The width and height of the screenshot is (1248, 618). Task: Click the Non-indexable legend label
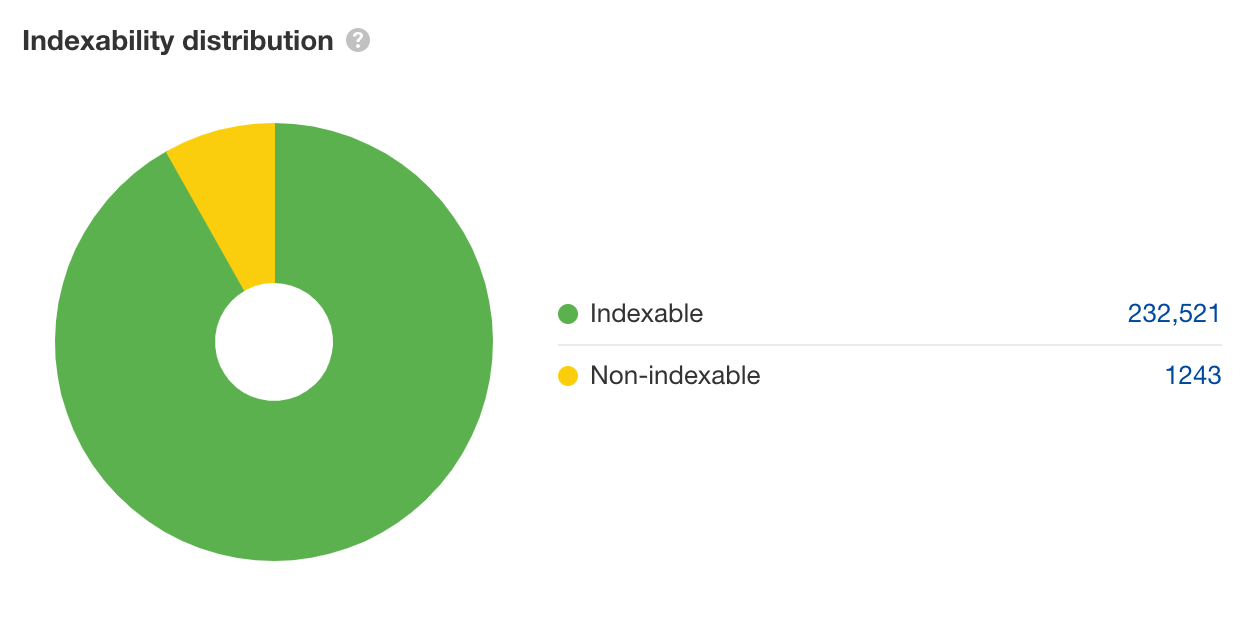point(675,376)
